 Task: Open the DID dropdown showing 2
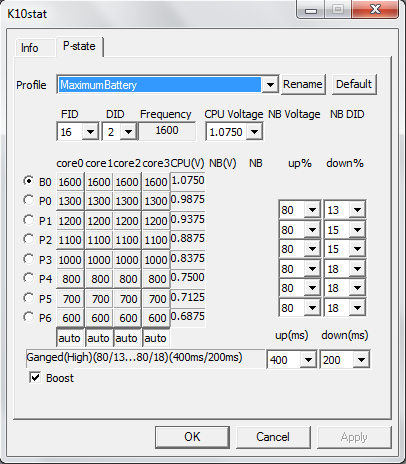(119, 132)
